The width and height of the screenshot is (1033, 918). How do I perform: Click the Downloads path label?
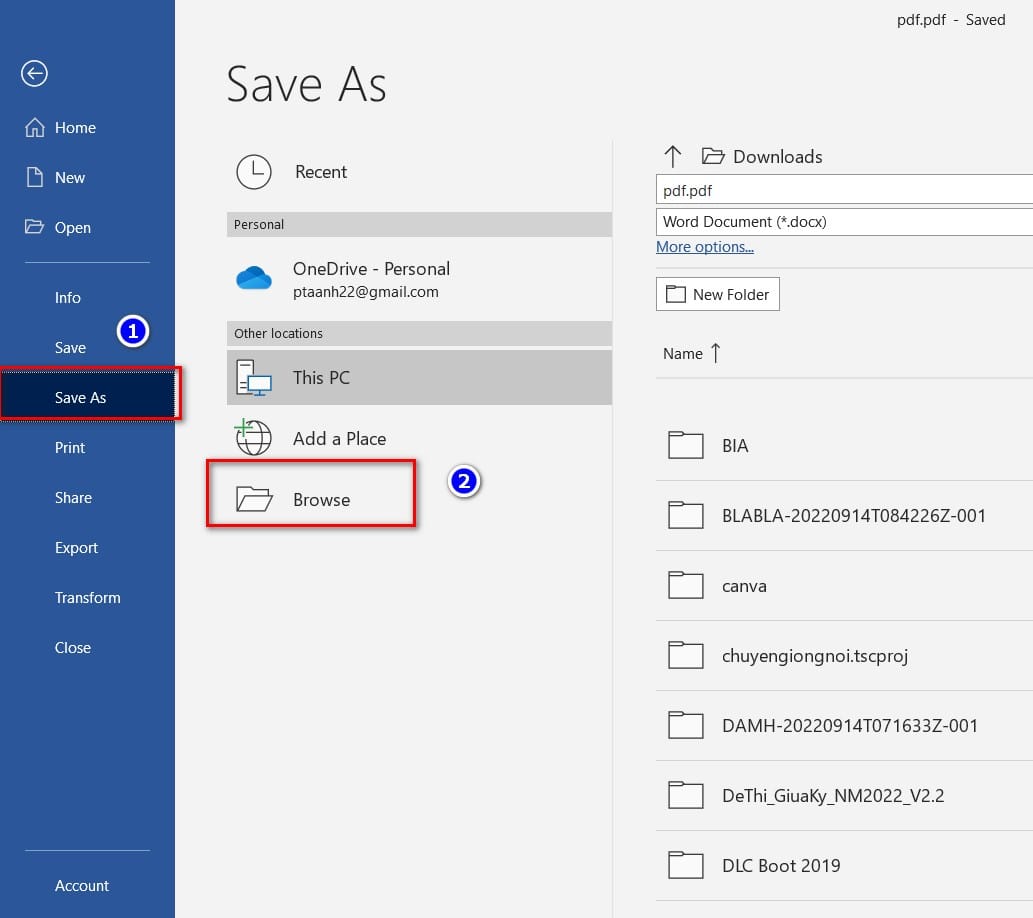pos(777,157)
